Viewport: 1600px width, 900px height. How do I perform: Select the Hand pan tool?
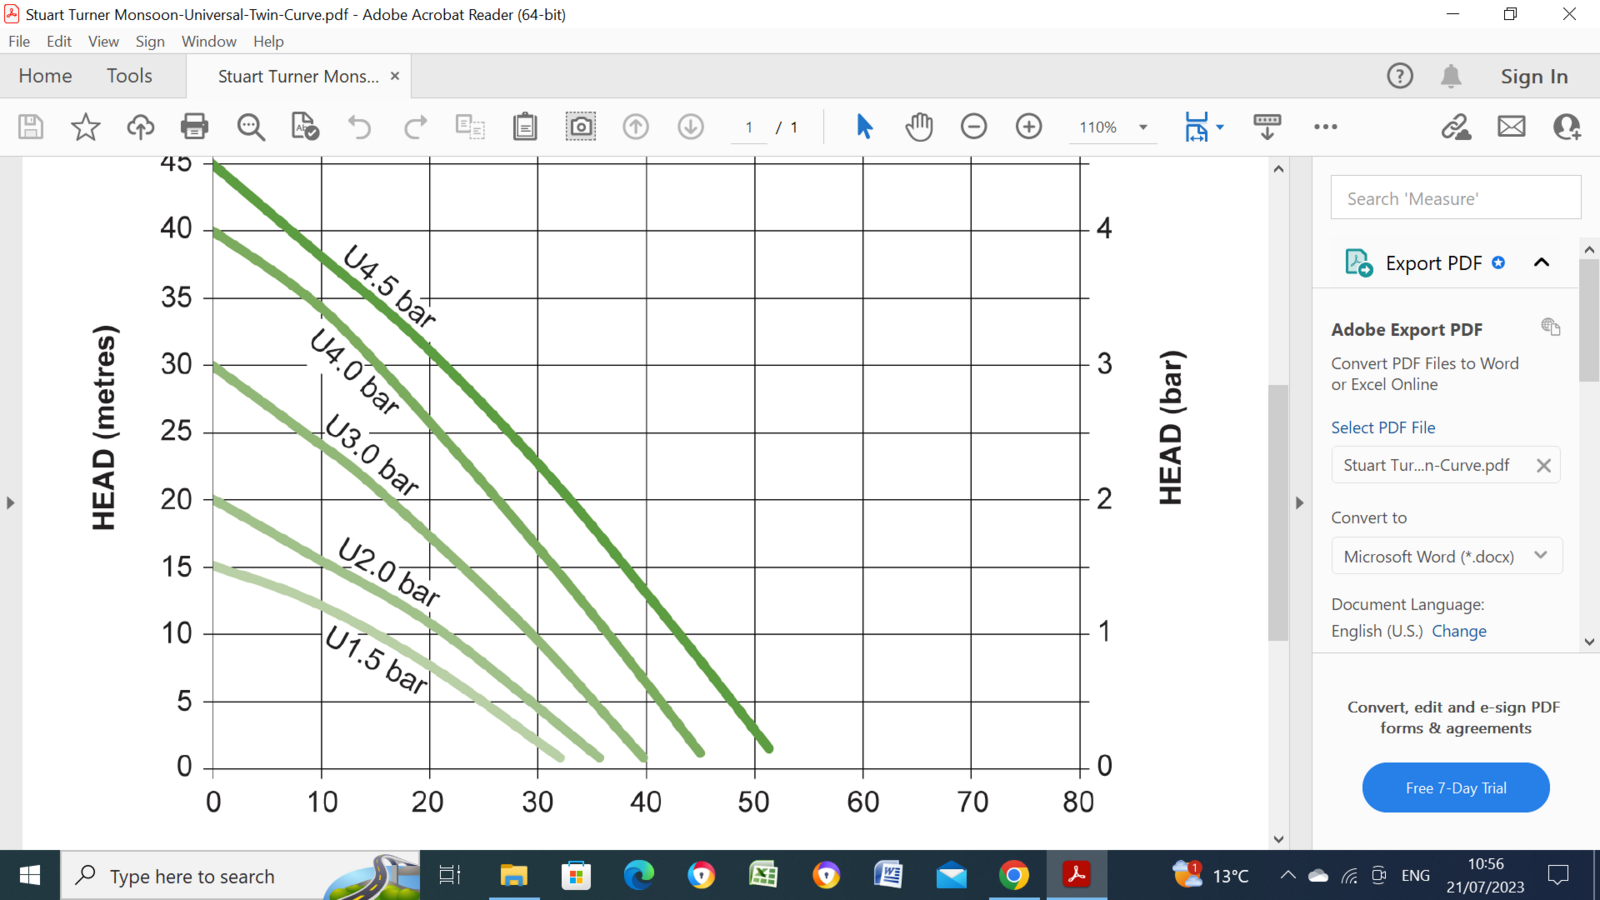(919, 127)
